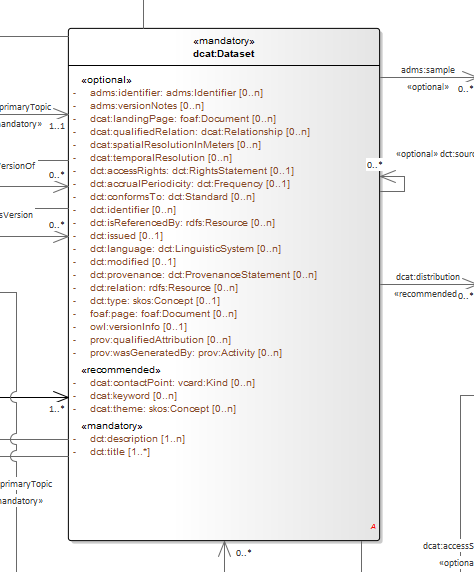Click the «recommended» label under dcat:distribution
Viewport: 474px width, 572px height.
[x=425, y=294]
